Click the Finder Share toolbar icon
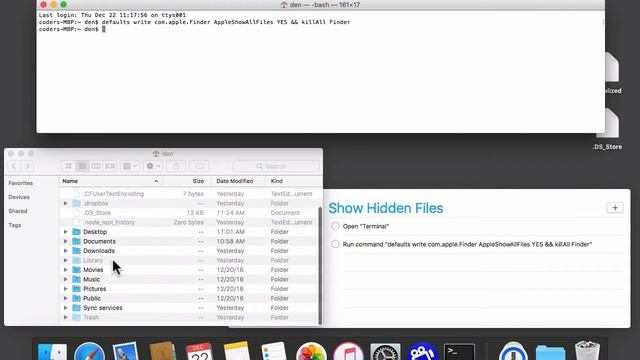640x360 pixels. 176,166
